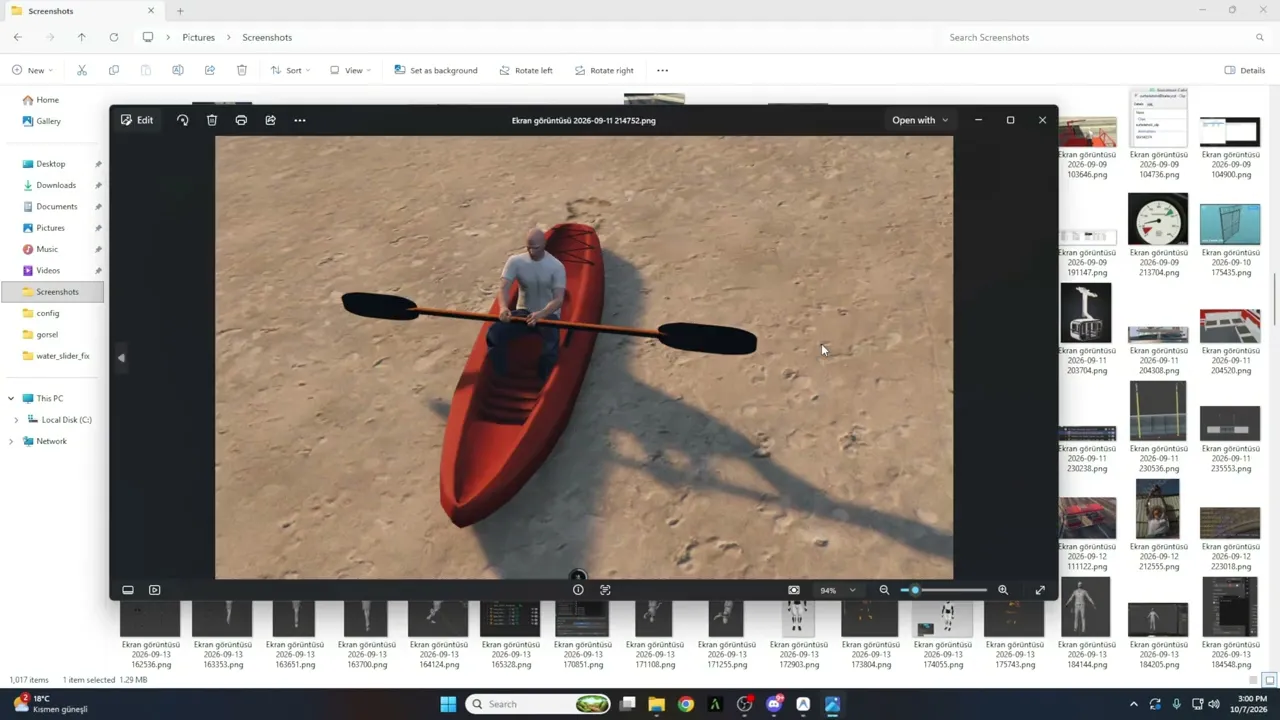Click Explorer toolbar's Share icon
Viewport: 1280px width, 720px height.
click(x=210, y=70)
